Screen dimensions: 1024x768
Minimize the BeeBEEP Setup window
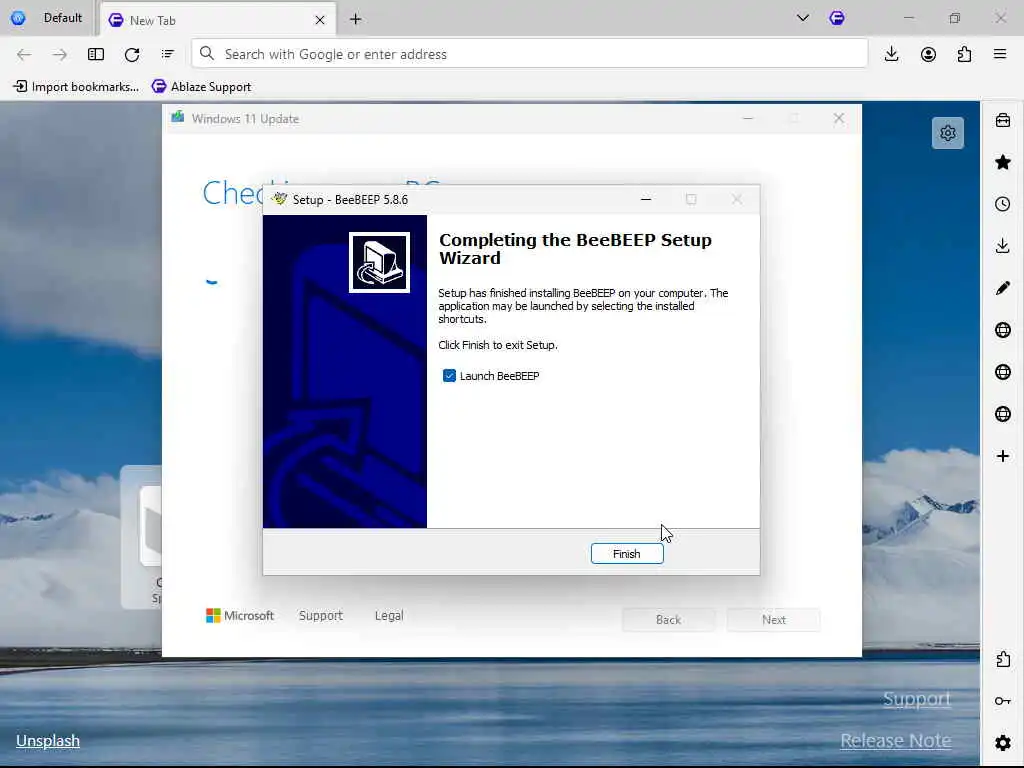(646, 199)
